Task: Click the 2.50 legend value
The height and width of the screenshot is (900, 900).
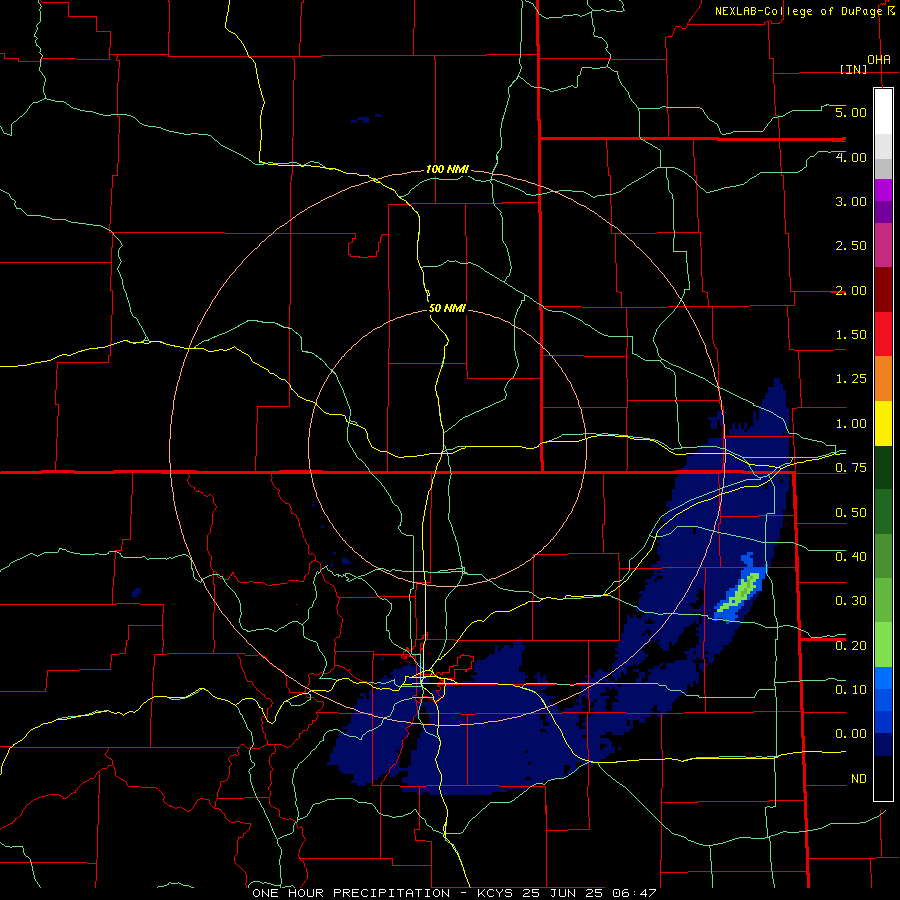Action: (851, 246)
